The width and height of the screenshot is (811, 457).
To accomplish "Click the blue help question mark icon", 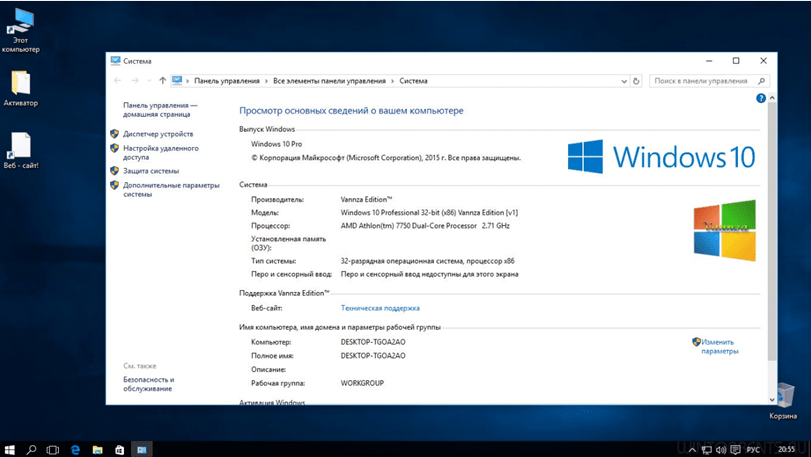I will [x=761, y=98].
